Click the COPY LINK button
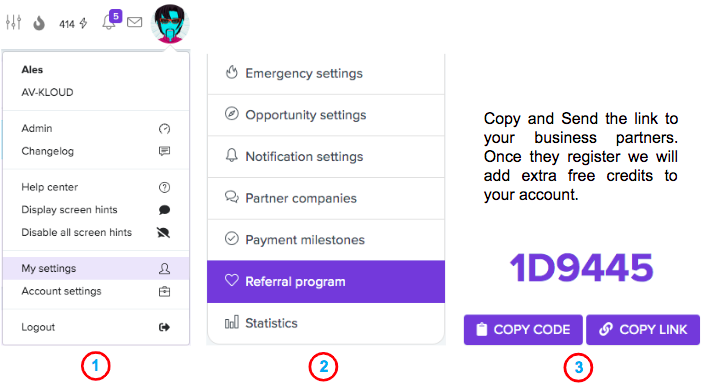The image size is (706, 386). 643,330
